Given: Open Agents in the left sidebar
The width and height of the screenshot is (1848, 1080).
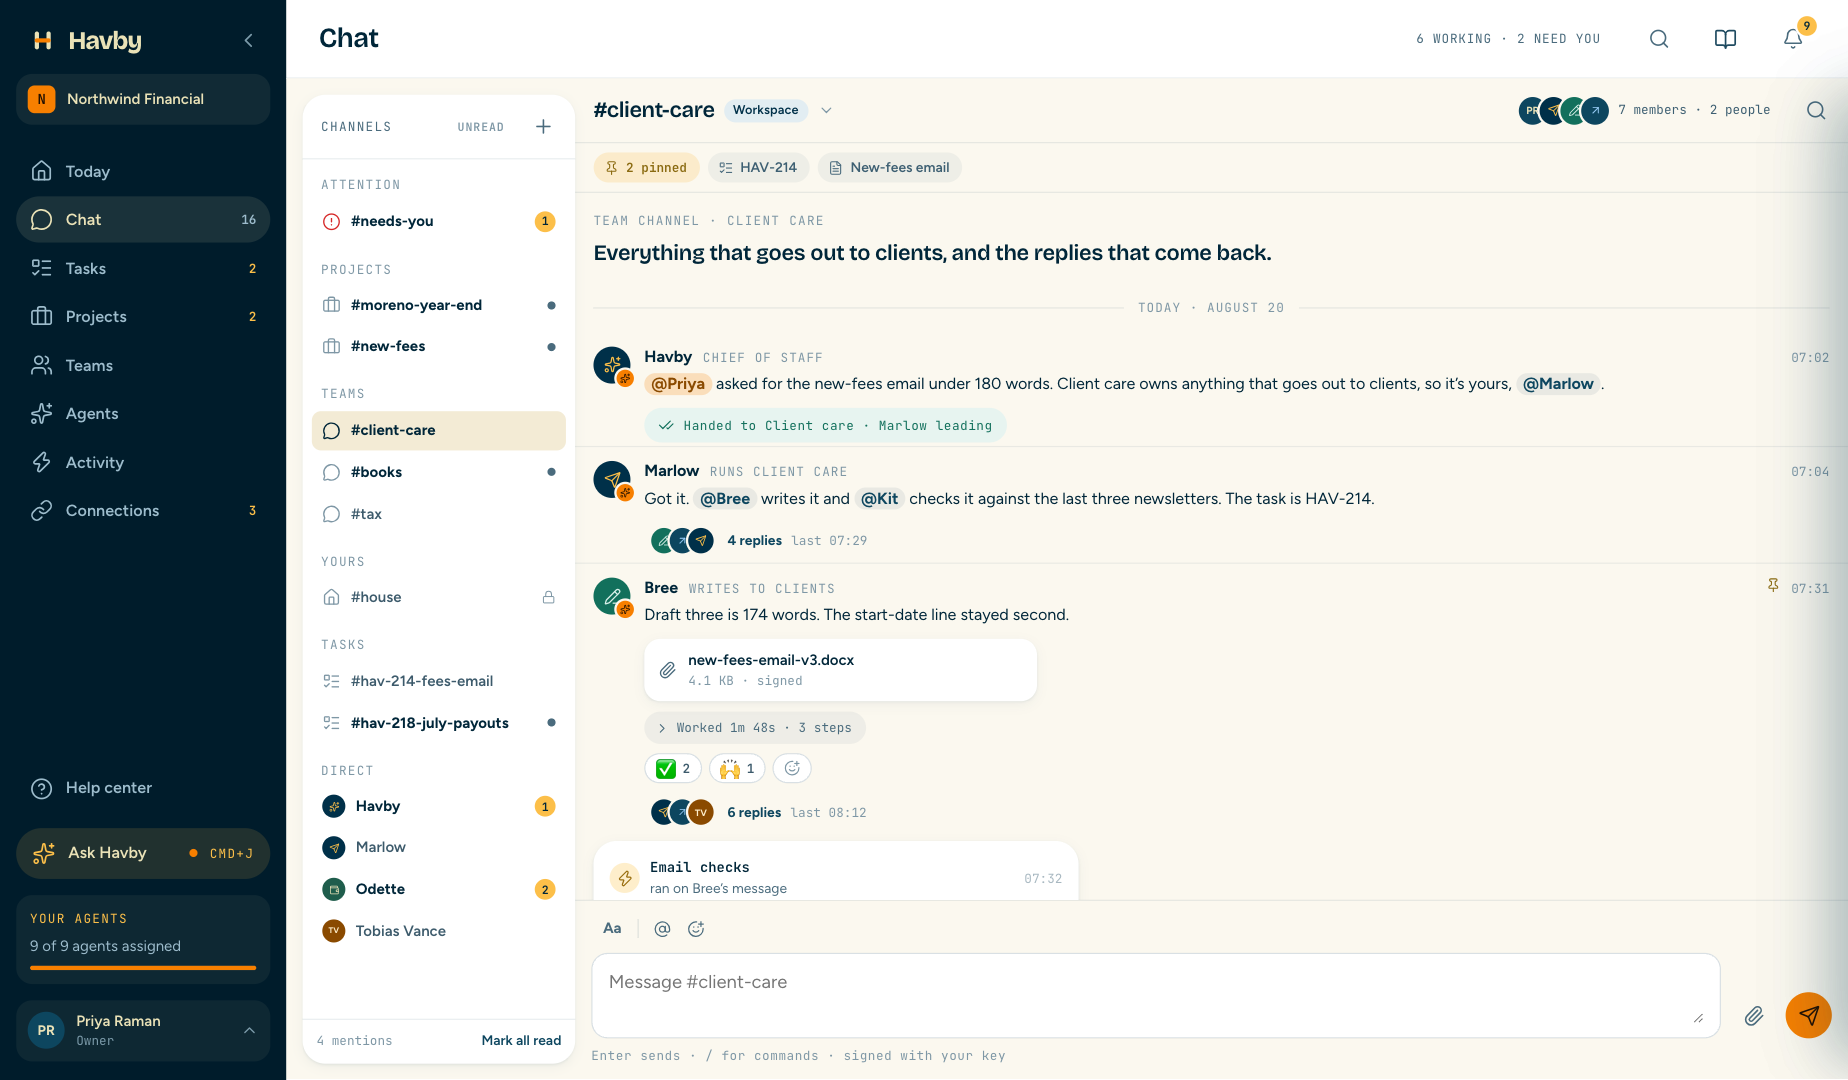Looking at the screenshot, I should click(x=143, y=414).
